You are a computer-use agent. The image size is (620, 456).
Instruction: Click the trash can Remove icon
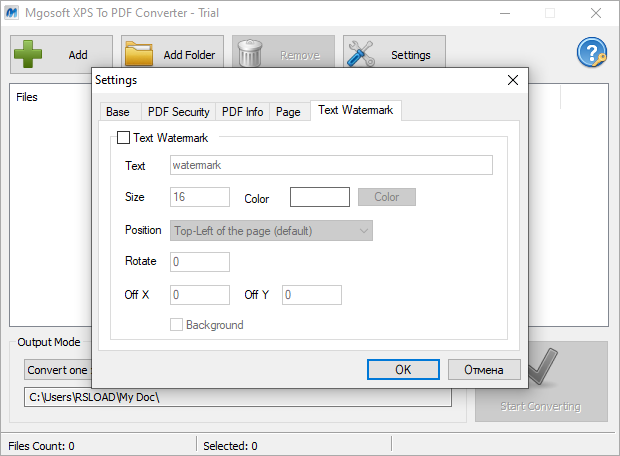tap(250, 53)
